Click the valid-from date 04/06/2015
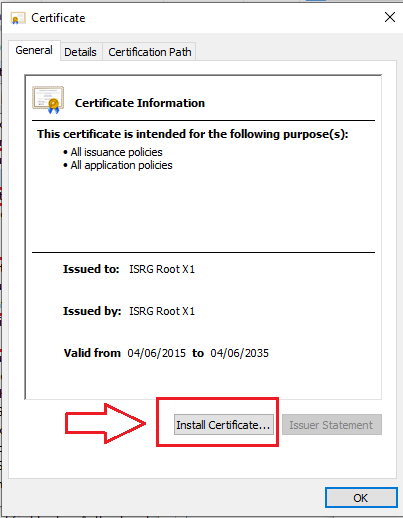The image size is (403, 518). coord(156,353)
